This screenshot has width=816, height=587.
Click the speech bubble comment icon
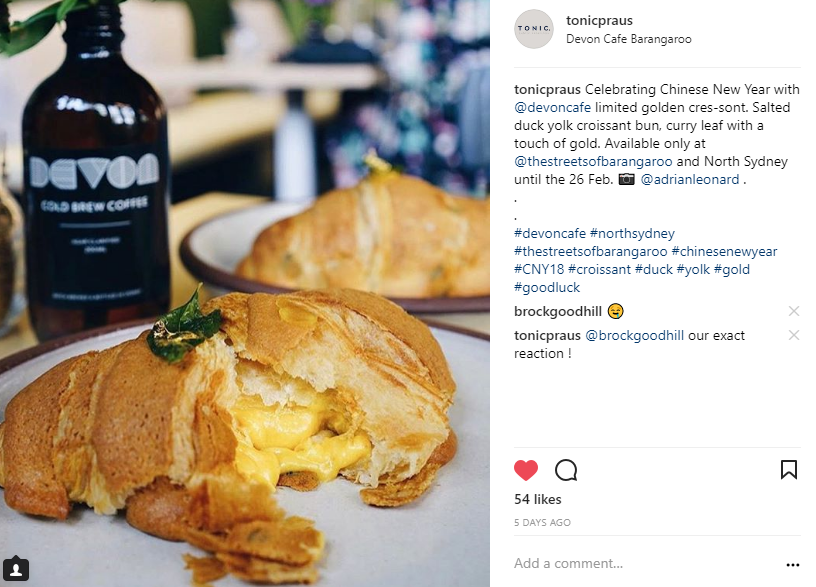point(566,470)
